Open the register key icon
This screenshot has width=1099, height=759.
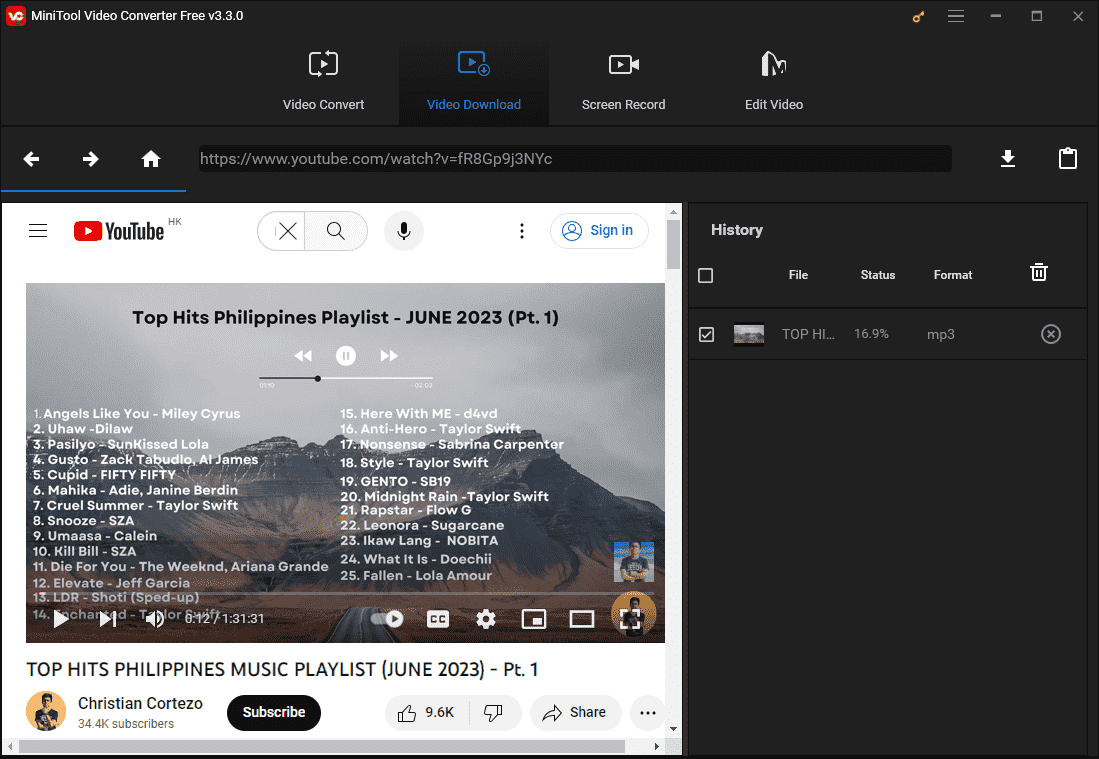(919, 16)
